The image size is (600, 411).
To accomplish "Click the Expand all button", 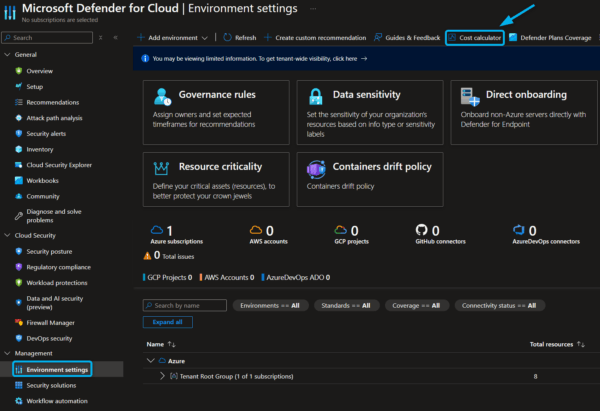I will (x=168, y=322).
